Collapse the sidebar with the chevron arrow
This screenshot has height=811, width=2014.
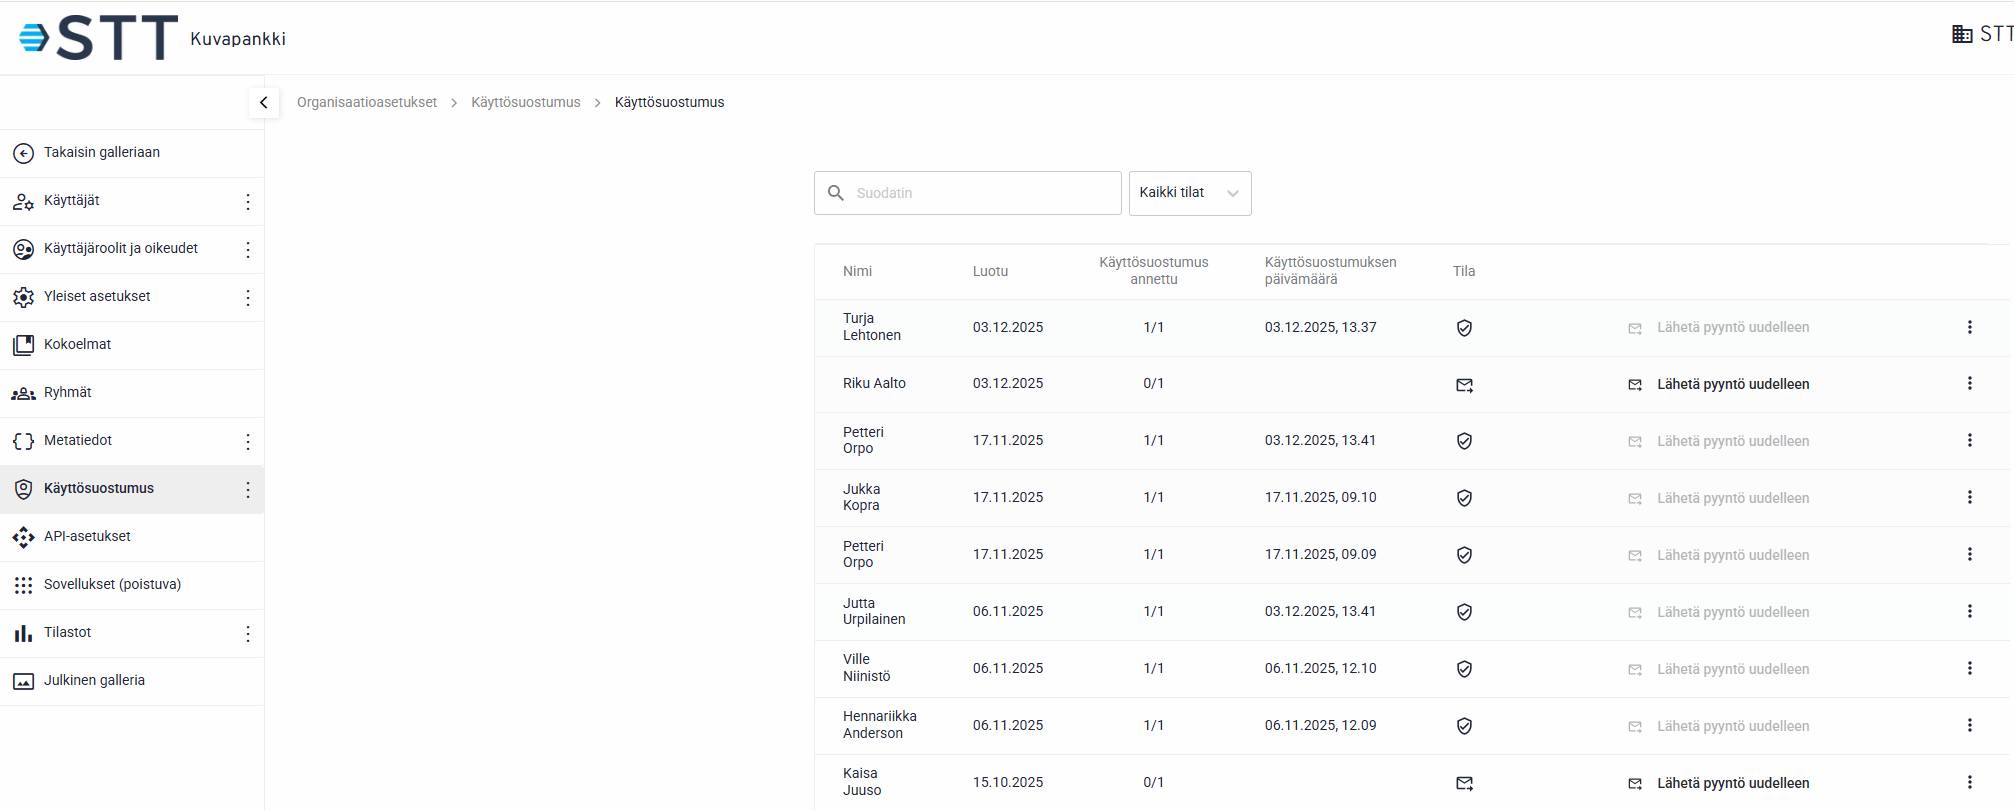click(x=264, y=102)
